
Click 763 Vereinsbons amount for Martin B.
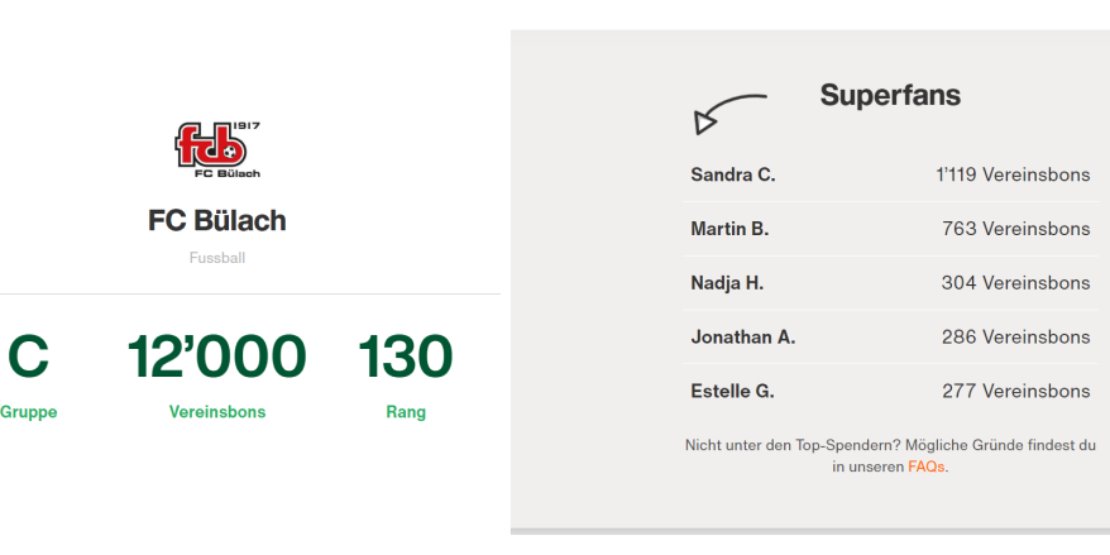tap(1016, 229)
